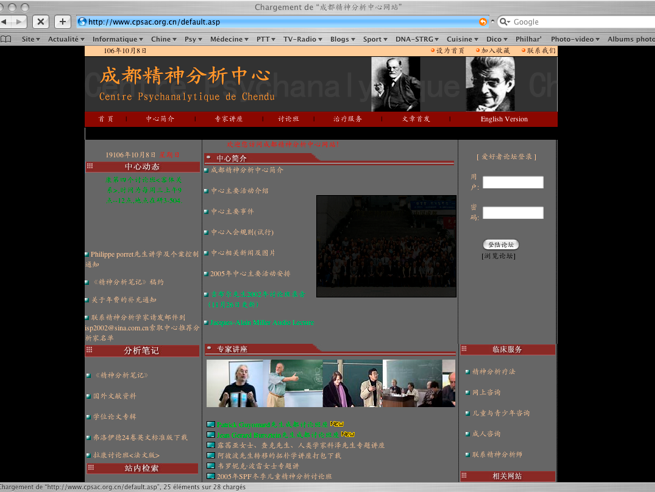Viewport: 655px width, 492px height.
Task: Open the bookmarks library book icon
Action: point(6,39)
